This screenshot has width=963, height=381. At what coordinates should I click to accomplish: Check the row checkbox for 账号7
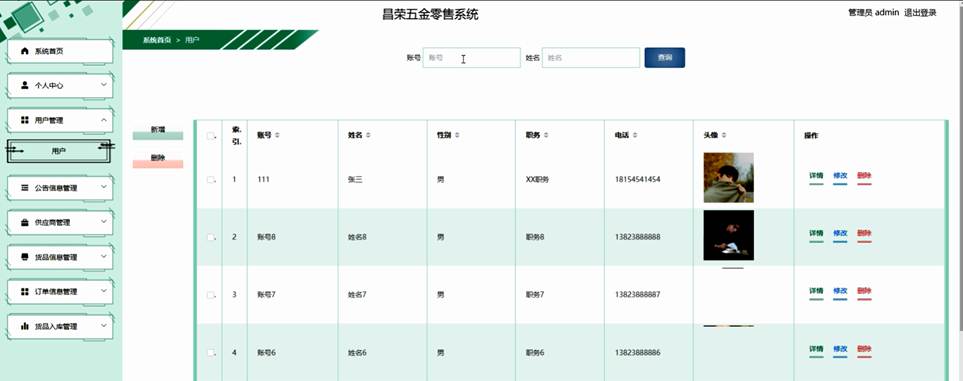pyautogui.click(x=211, y=295)
